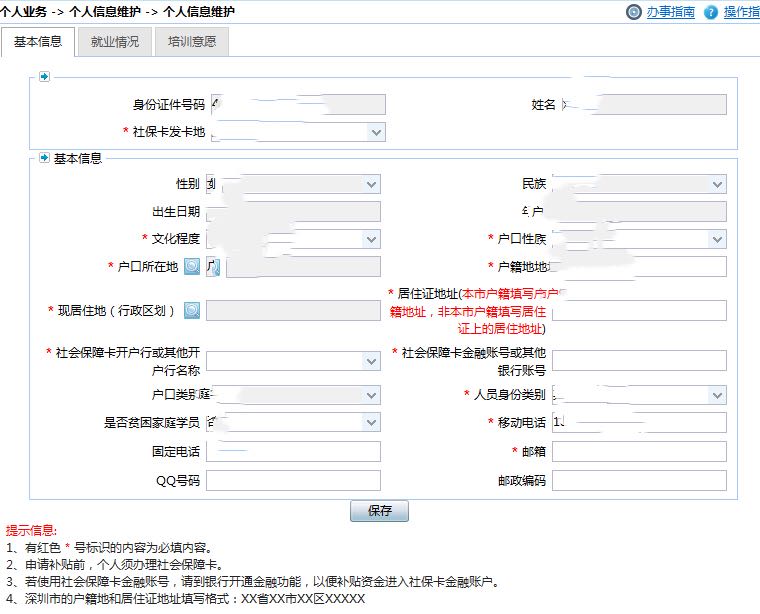Expand the 是否贫困家庭学员 dropdown
This screenshot has height=614, width=760.
(x=371, y=422)
